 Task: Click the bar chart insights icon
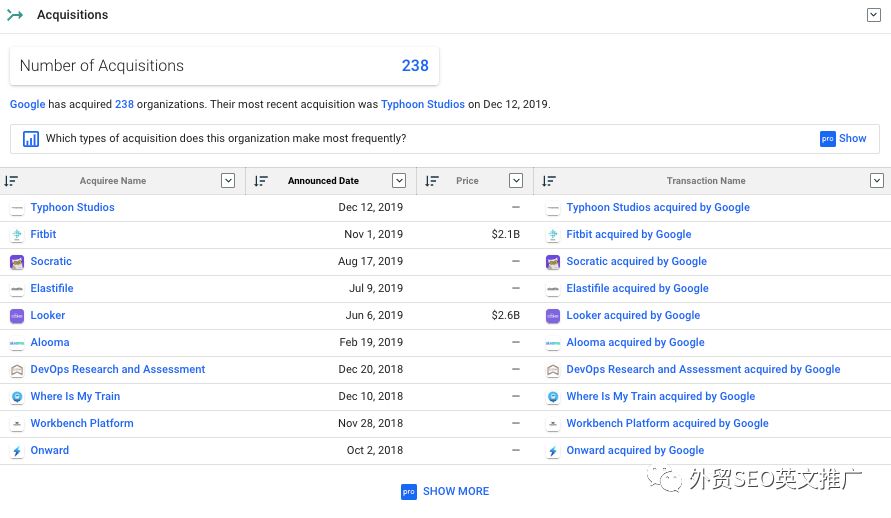31,139
